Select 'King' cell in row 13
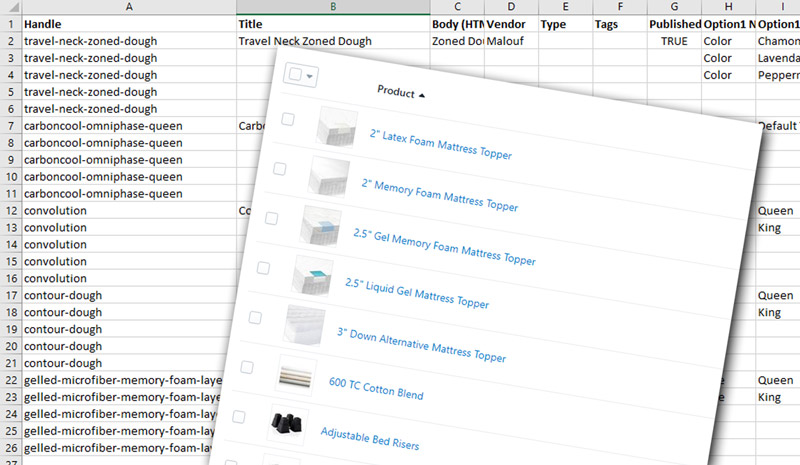Viewport: 800px width, 465px height. pos(778,227)
